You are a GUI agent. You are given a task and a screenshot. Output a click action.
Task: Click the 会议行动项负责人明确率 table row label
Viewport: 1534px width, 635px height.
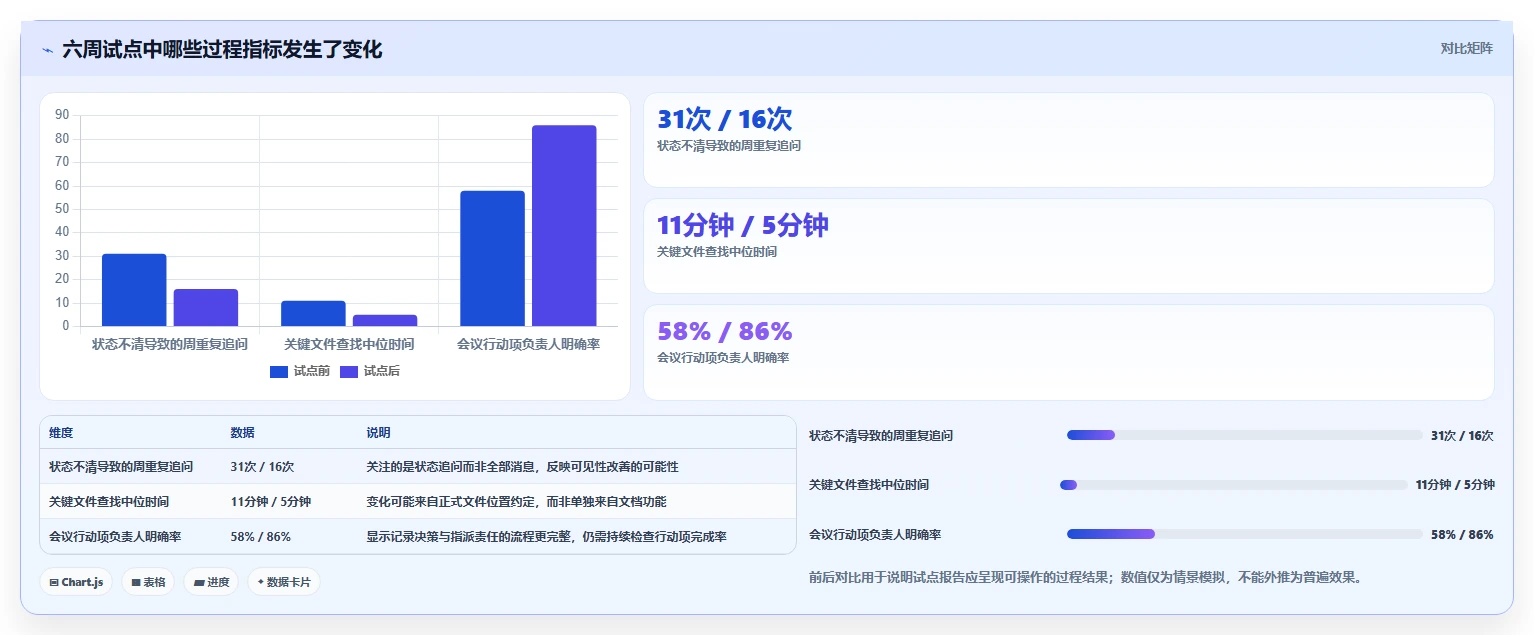[x=115, y=537]
